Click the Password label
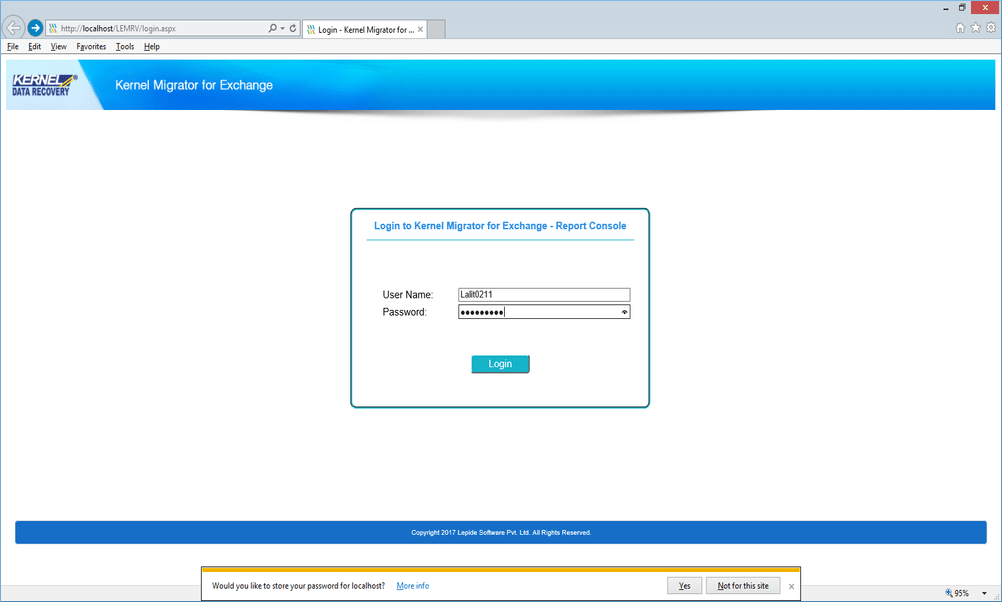1002x602 pixels. 405,312
